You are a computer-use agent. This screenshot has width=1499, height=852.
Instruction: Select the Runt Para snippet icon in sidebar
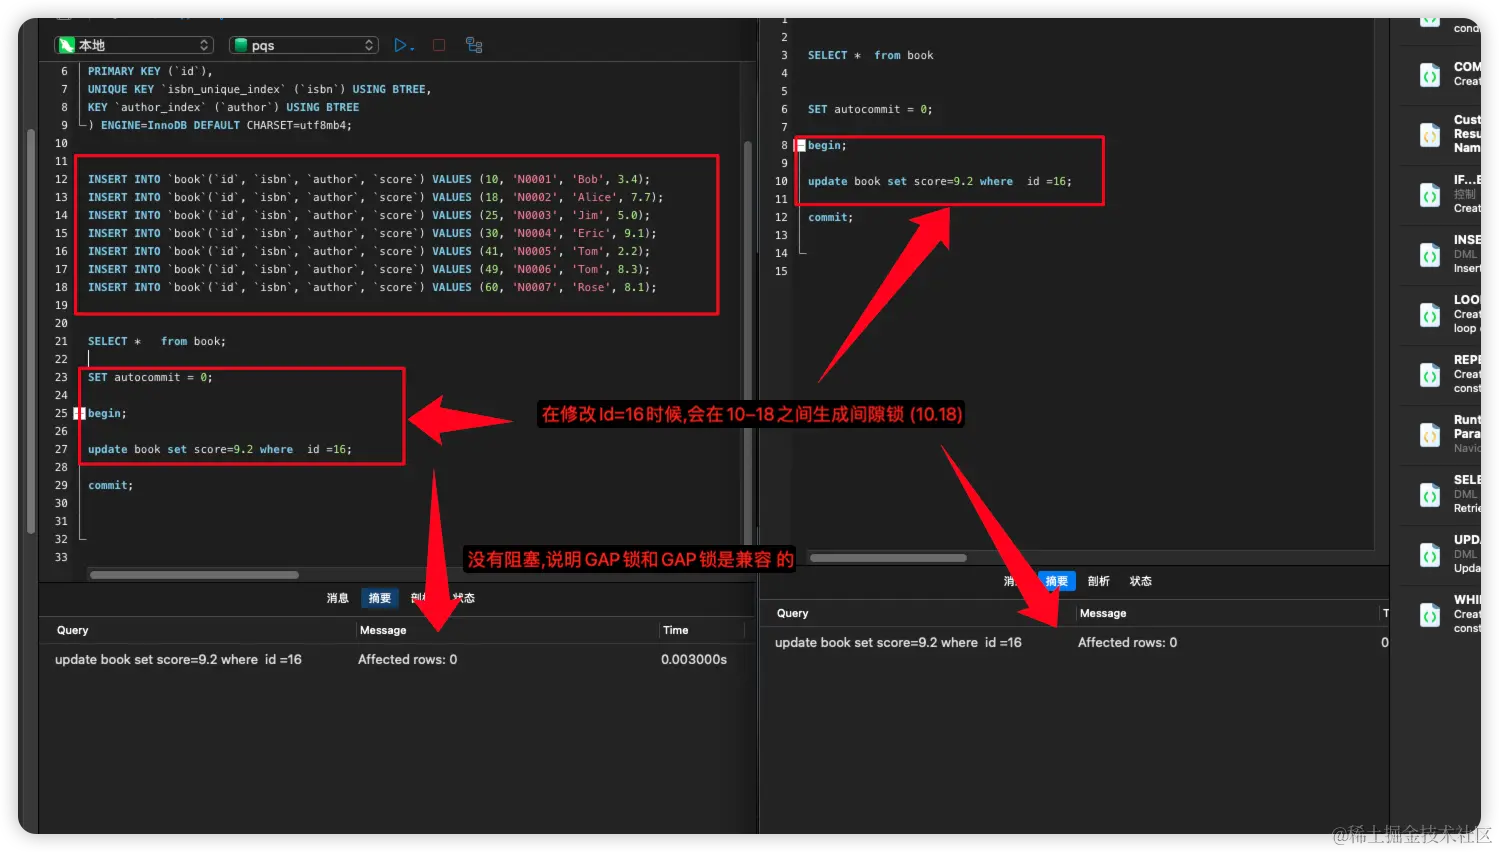tap(1430, 435)
